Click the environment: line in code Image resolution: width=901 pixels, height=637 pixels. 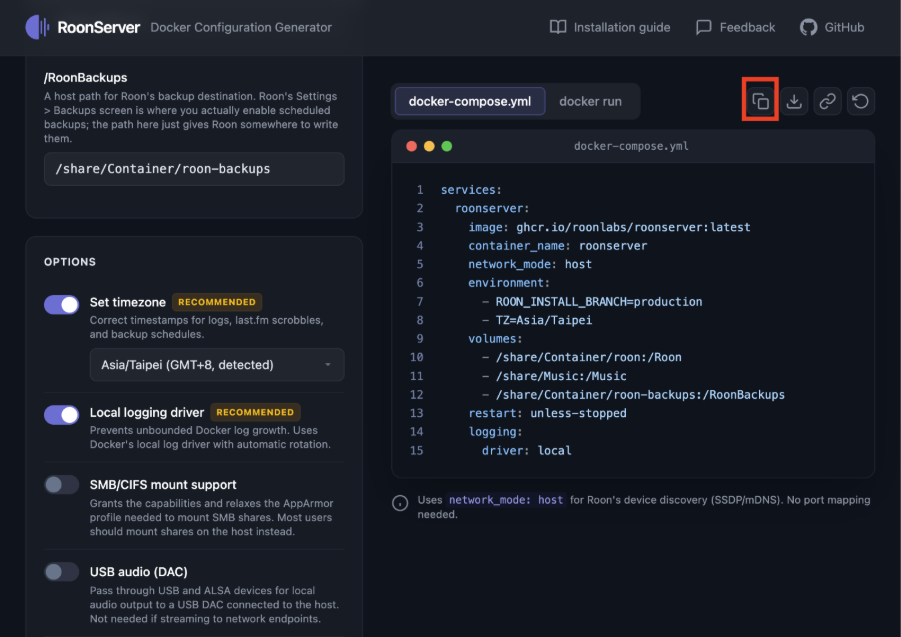tap(509, 283)
